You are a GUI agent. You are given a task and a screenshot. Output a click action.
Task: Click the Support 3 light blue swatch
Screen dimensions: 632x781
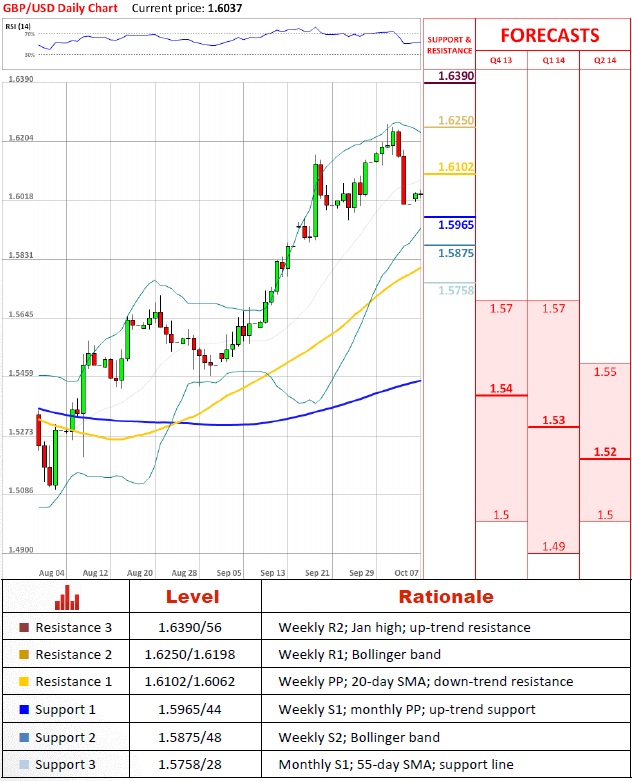coord(24,764)
